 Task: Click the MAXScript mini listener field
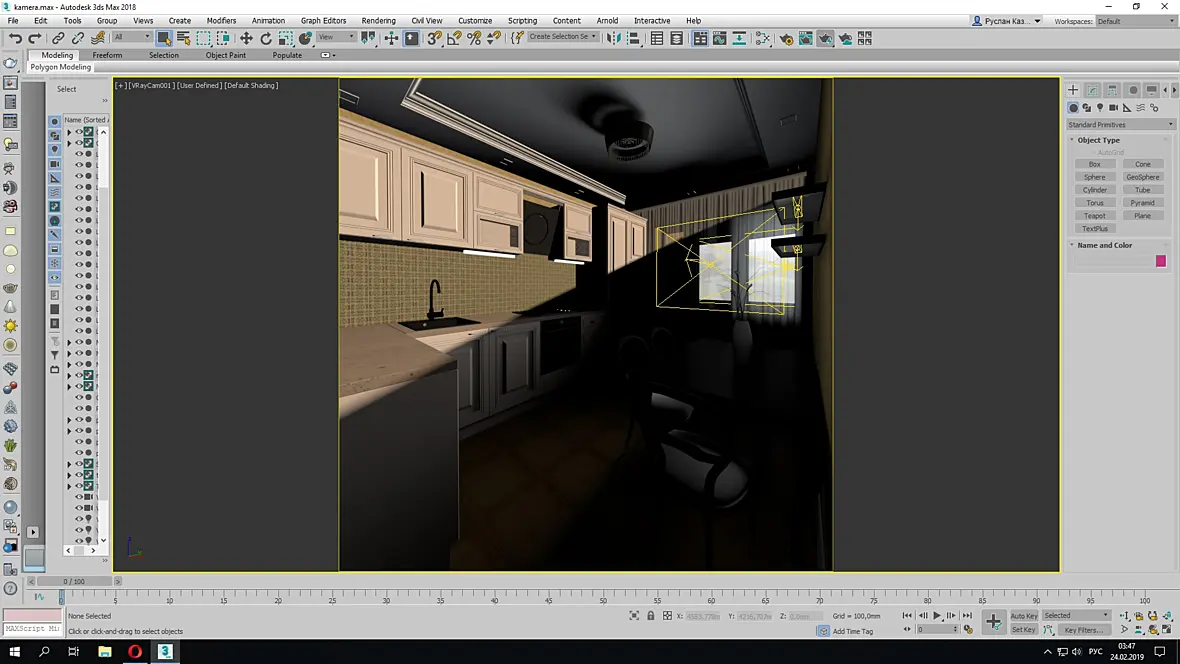(x=32, y=628)
